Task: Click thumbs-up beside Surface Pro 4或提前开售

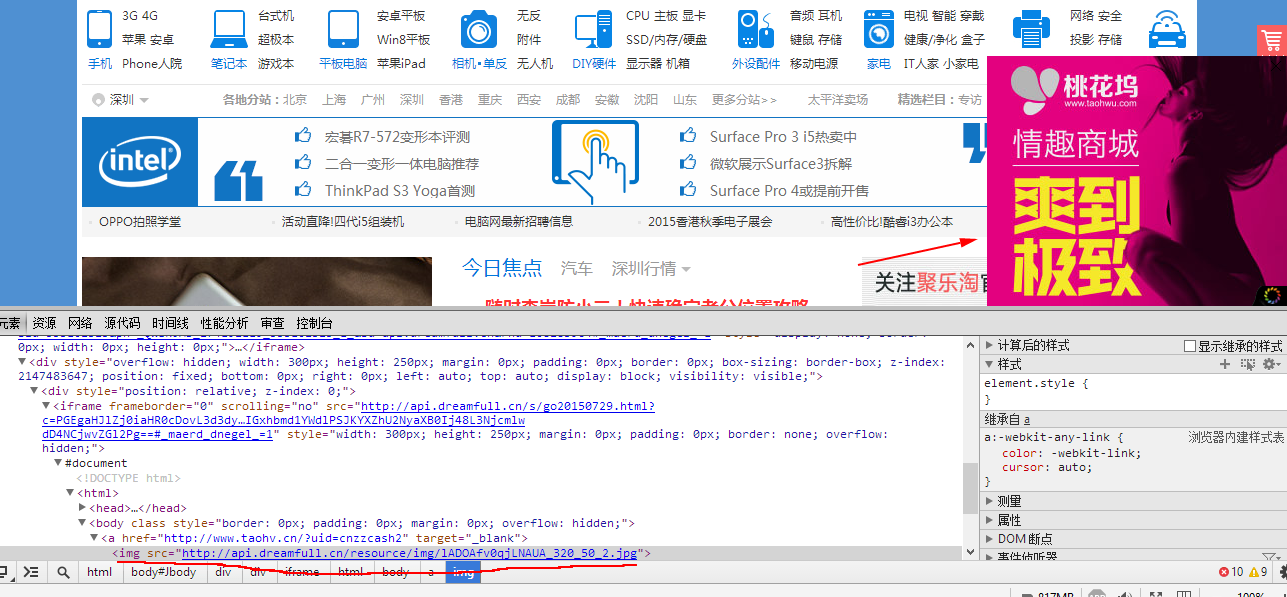Action: 688,189
